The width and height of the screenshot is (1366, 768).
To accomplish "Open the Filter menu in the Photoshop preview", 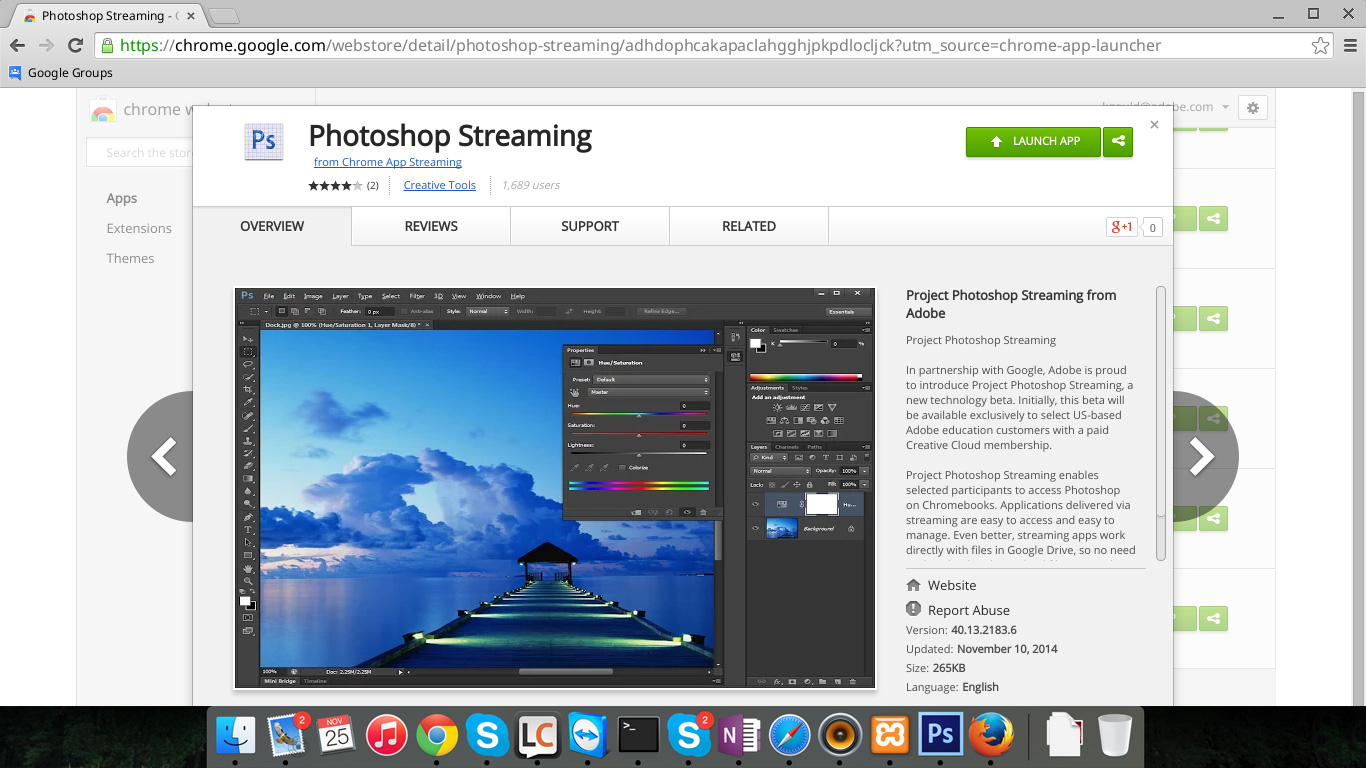I will 416,296.
